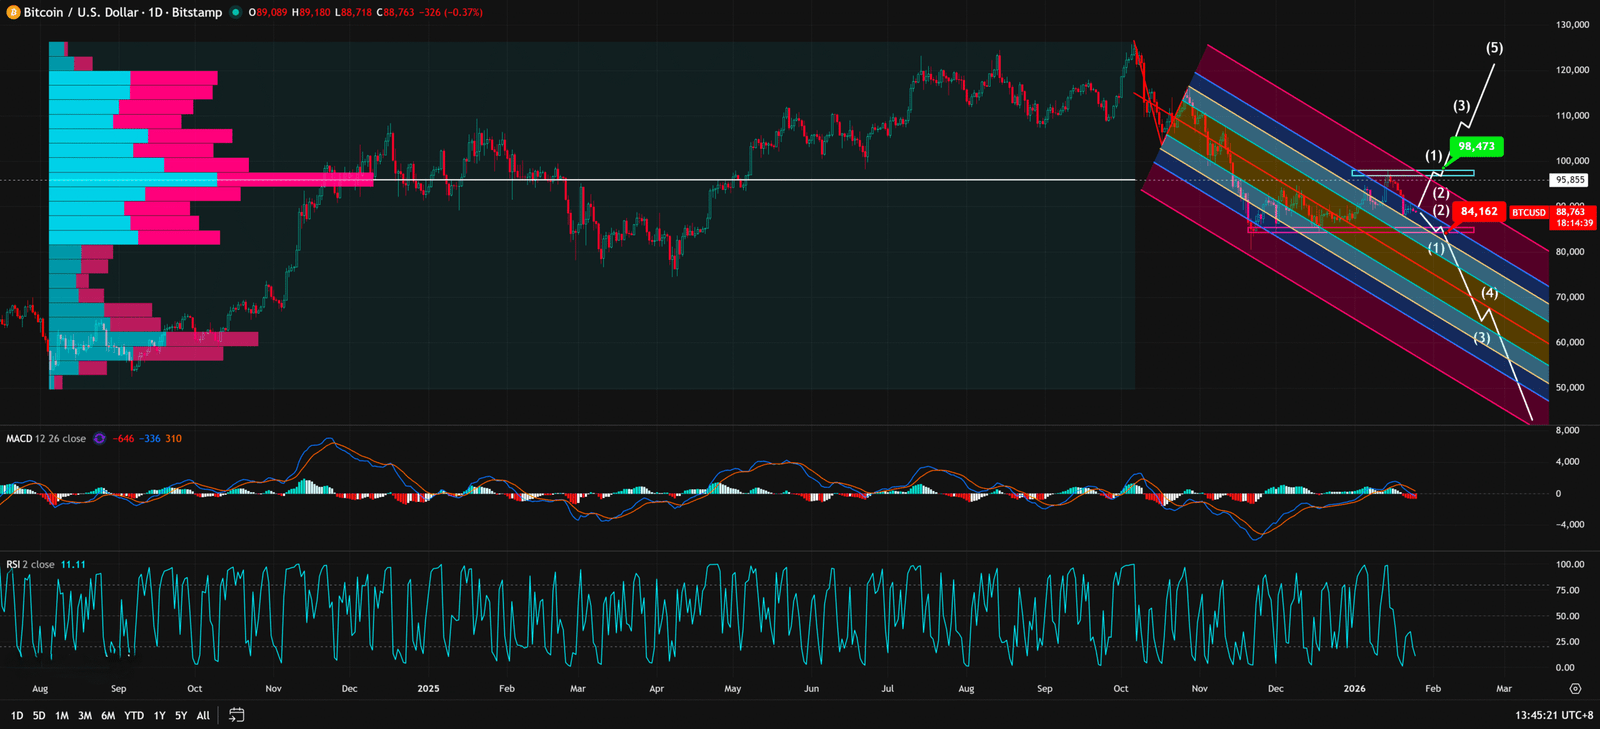Select the 3M time range
1600x729 pixels.
coord(85,716)
